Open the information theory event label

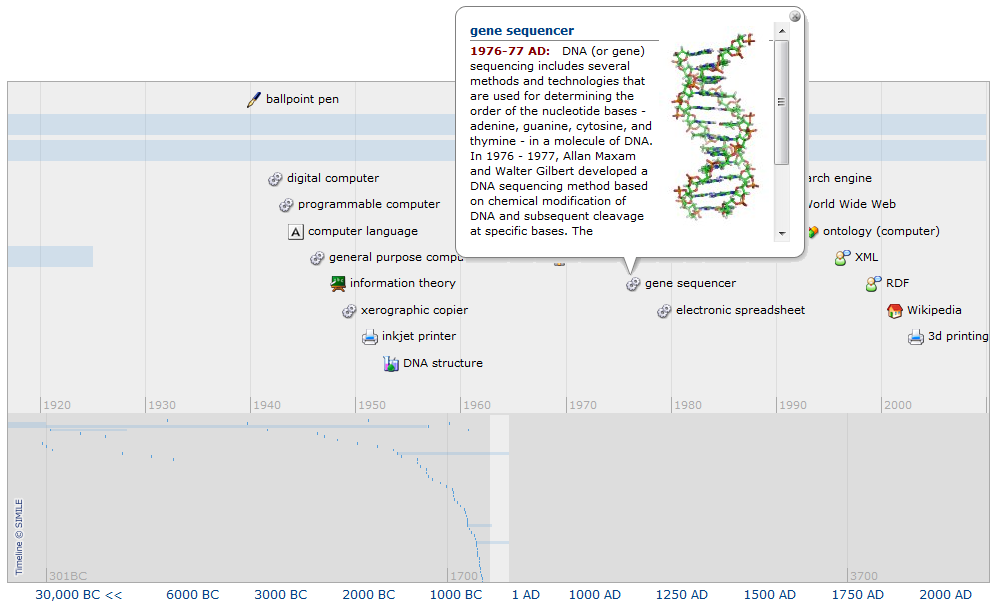pos(403,283)
